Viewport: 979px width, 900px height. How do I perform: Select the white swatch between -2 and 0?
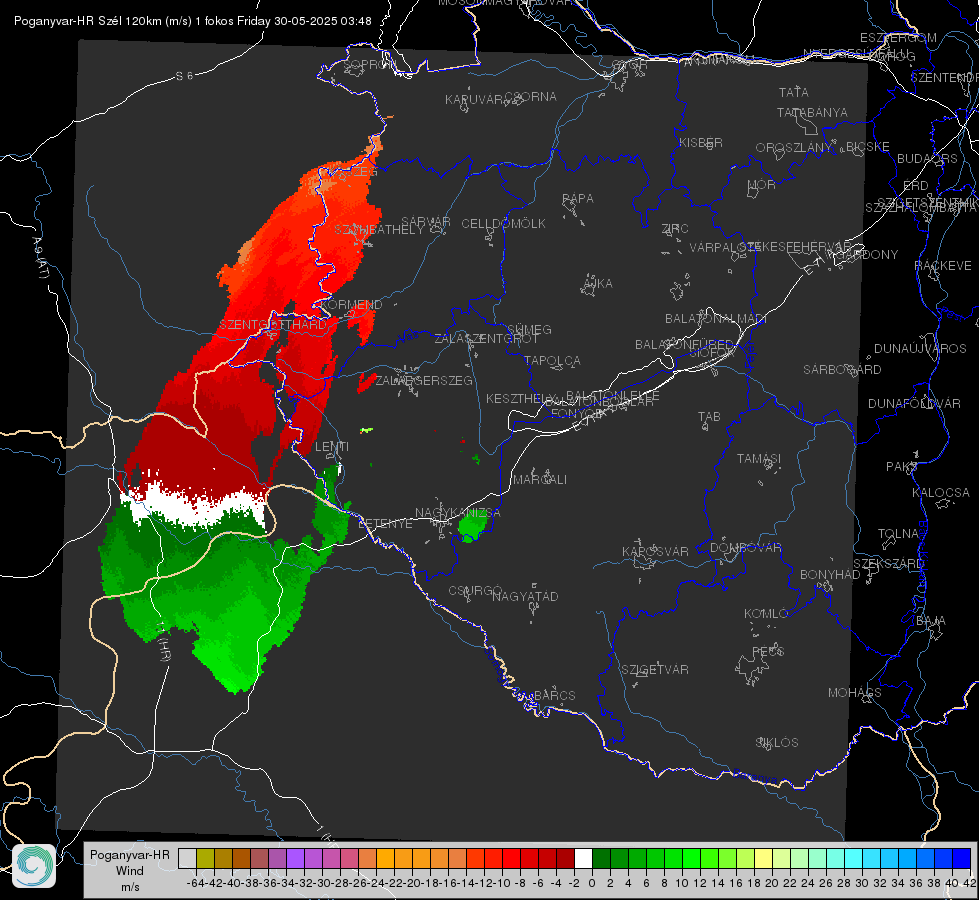click(x=583, y=858)
